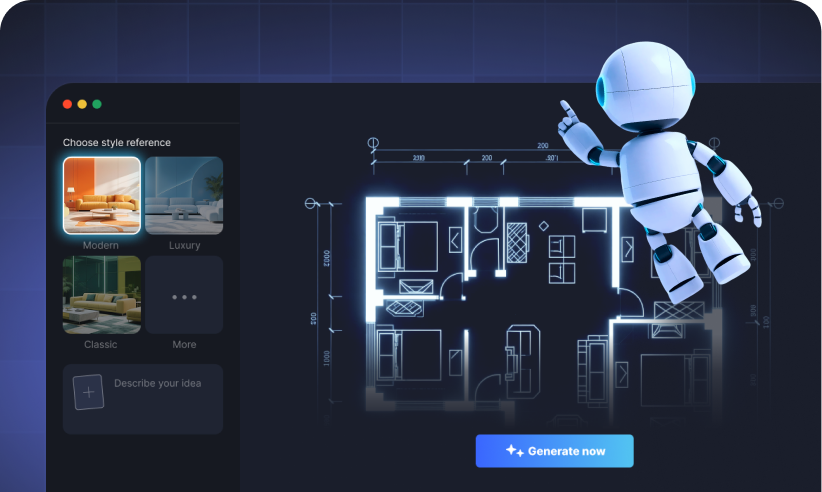The width and height of the screenshot is (822, 492).
Task: Pick the Classic style thumbnail
Action: 102,295
